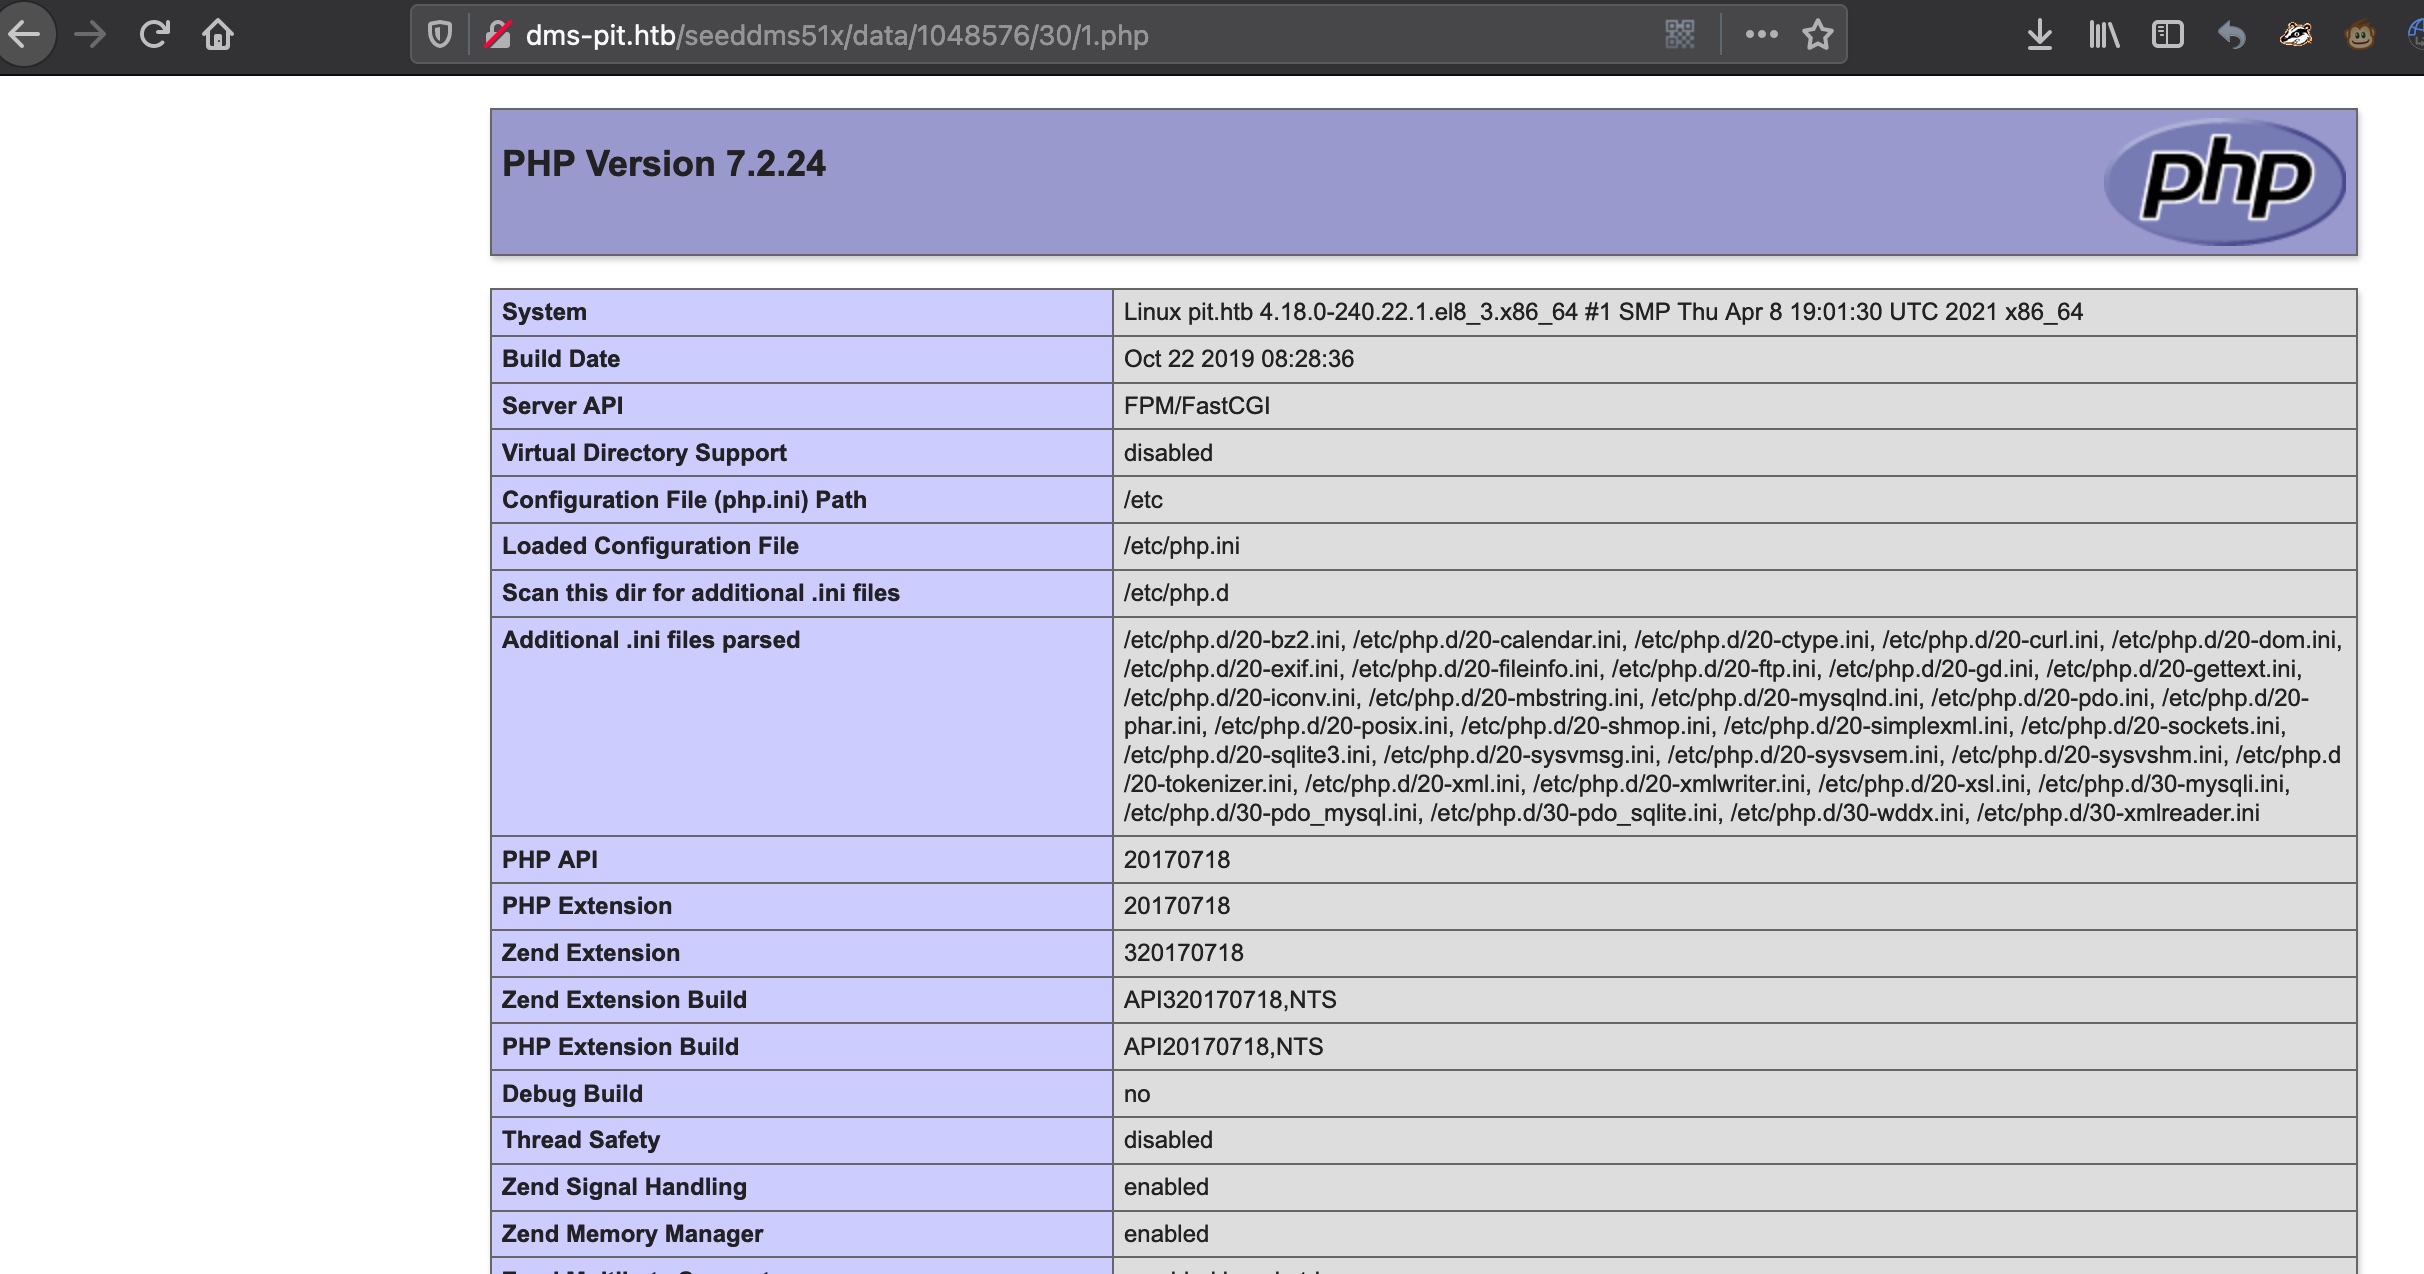Click the PHP logo link
This screenshot has height=1274, width=2424.
(x=2225, y=182)
